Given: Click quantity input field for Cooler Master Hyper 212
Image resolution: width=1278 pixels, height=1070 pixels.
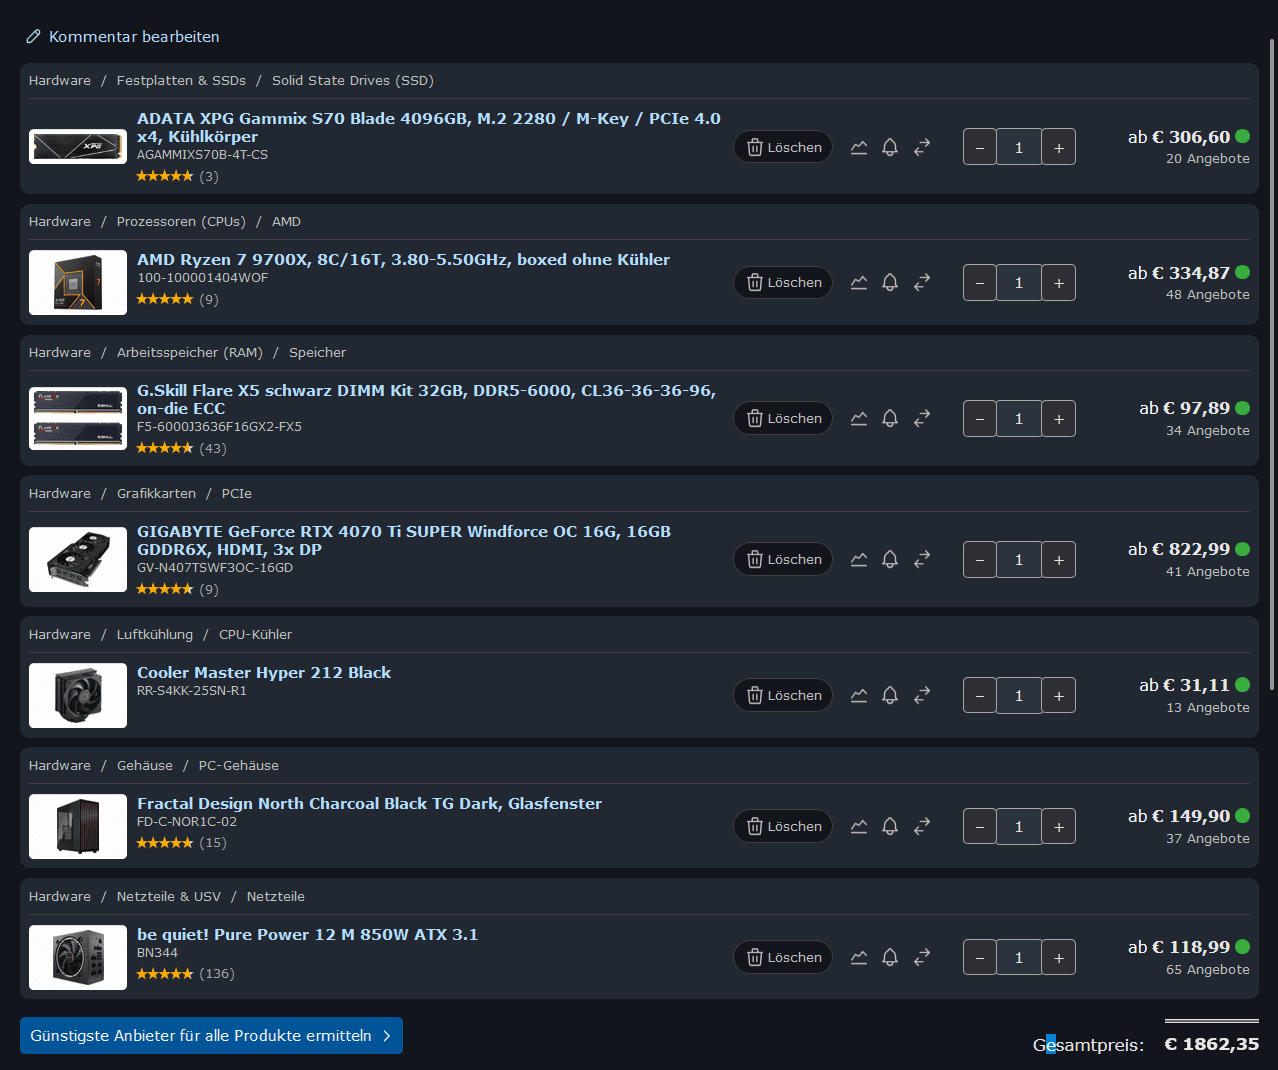Looking at the screenshot, I should pyautogui.click(x=1019, y=696).
